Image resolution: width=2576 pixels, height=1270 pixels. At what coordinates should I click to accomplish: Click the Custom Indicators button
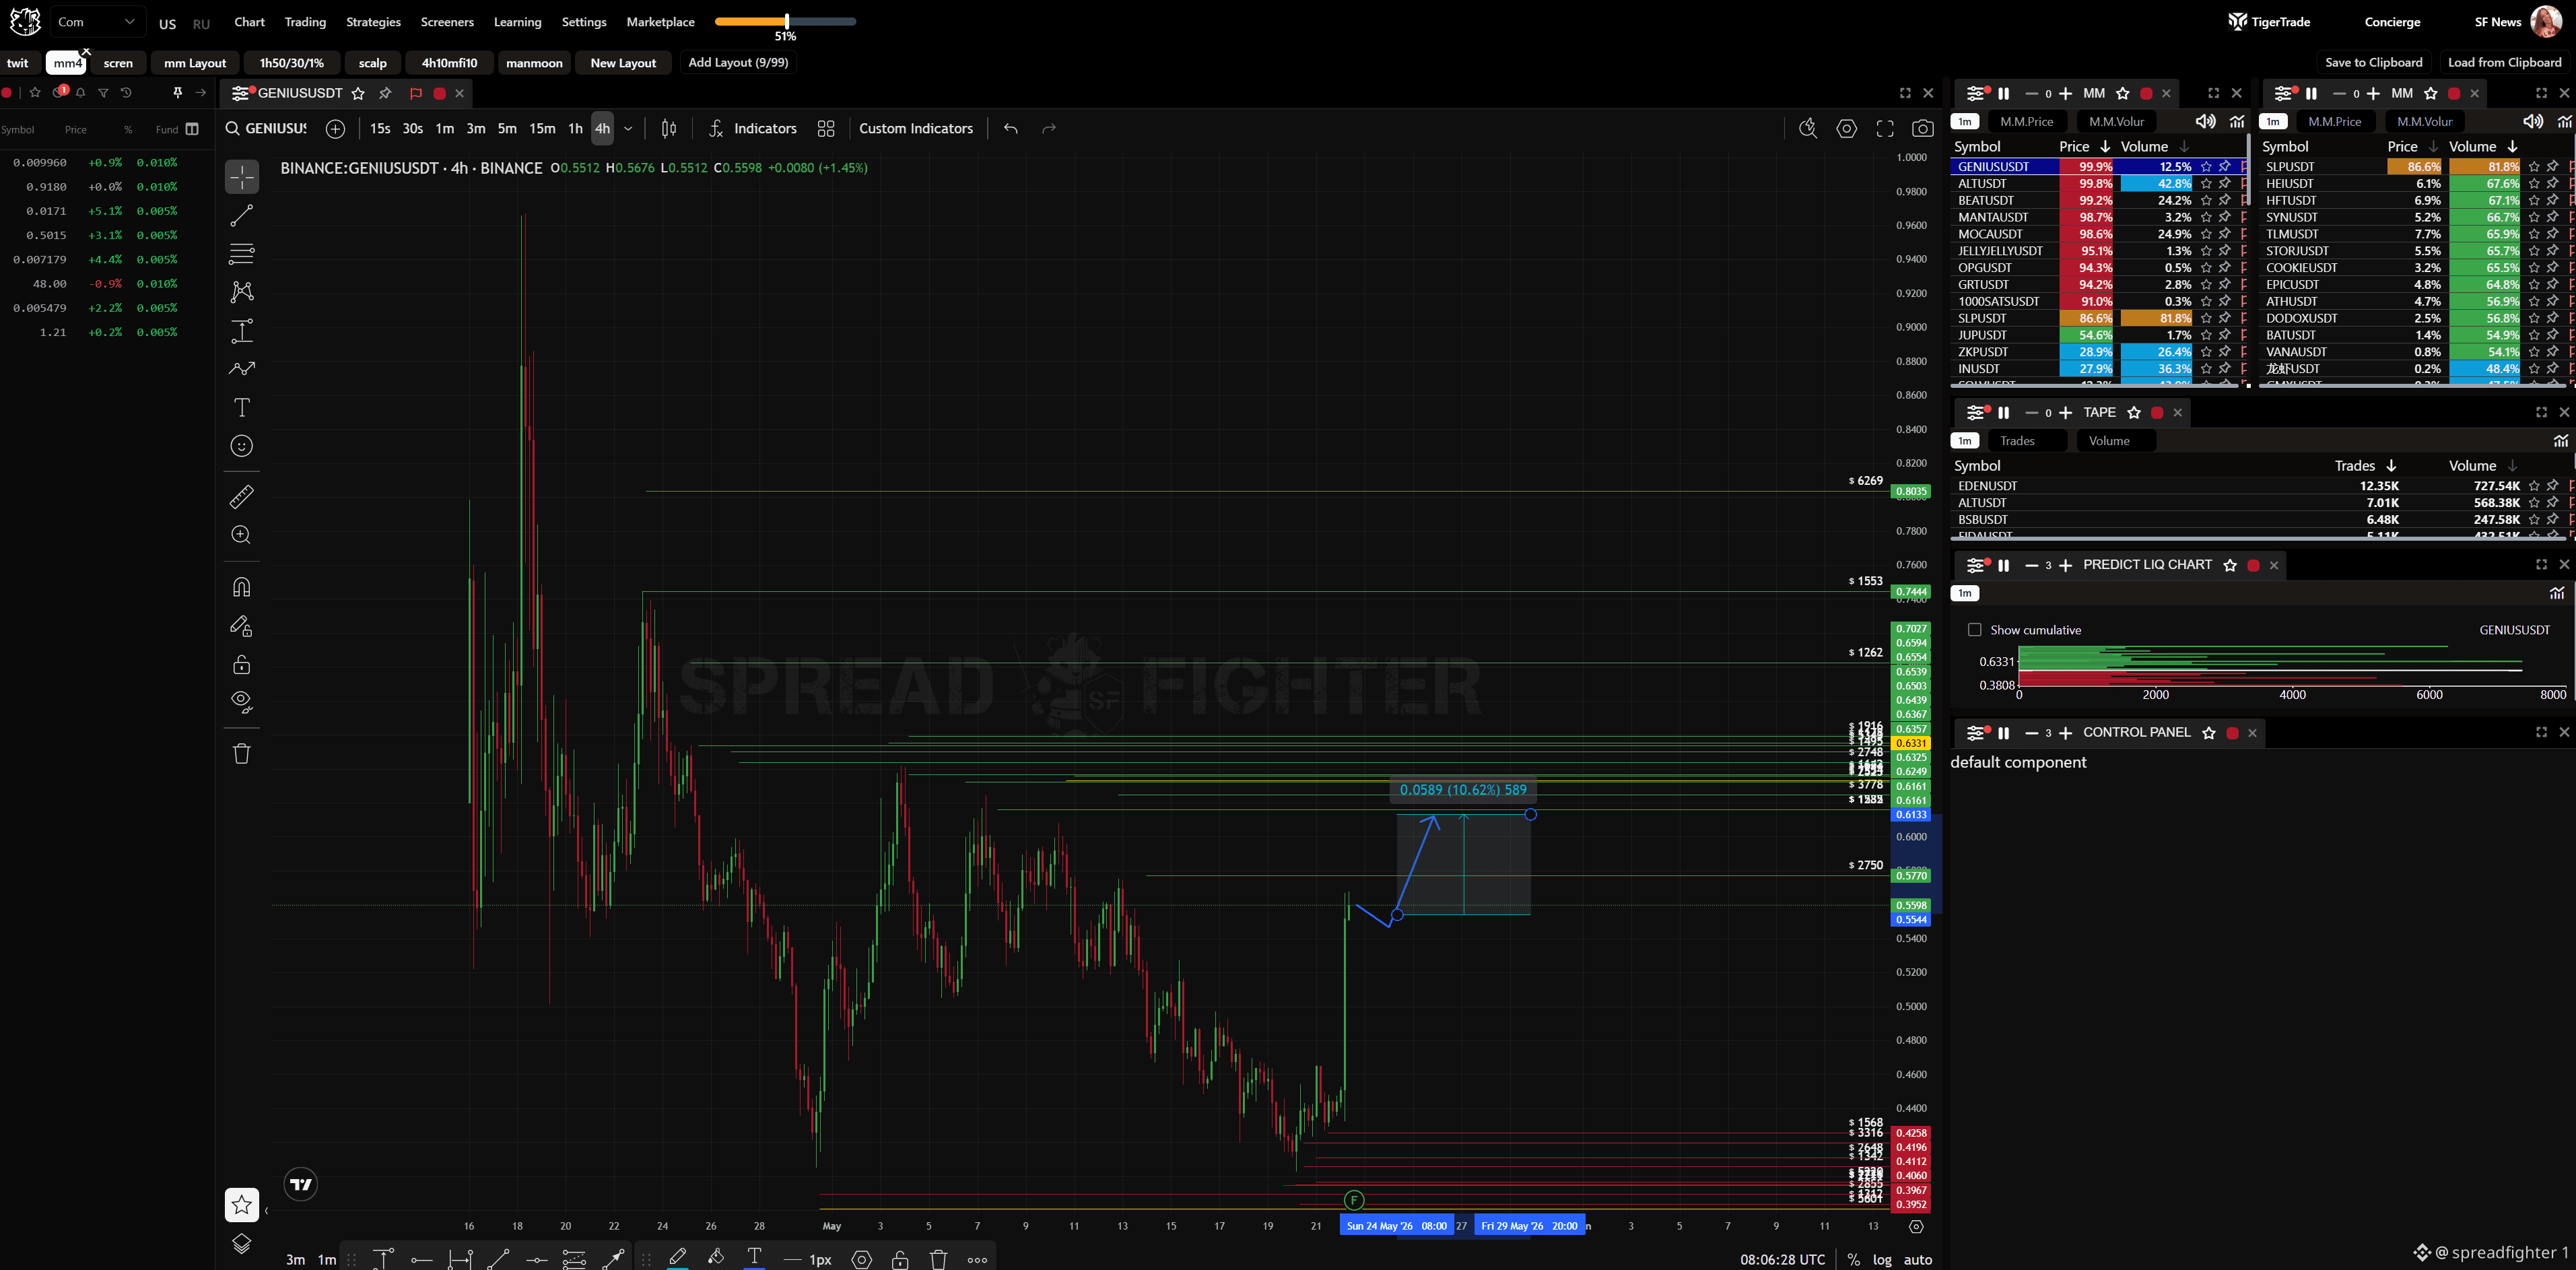(916, 128)
